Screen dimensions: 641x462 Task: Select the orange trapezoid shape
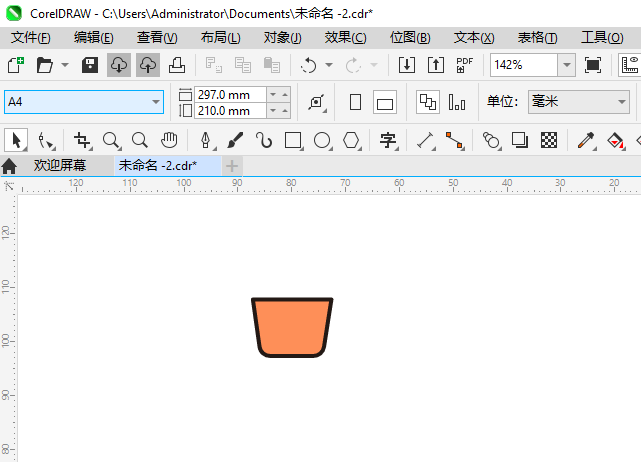[292, 327]
